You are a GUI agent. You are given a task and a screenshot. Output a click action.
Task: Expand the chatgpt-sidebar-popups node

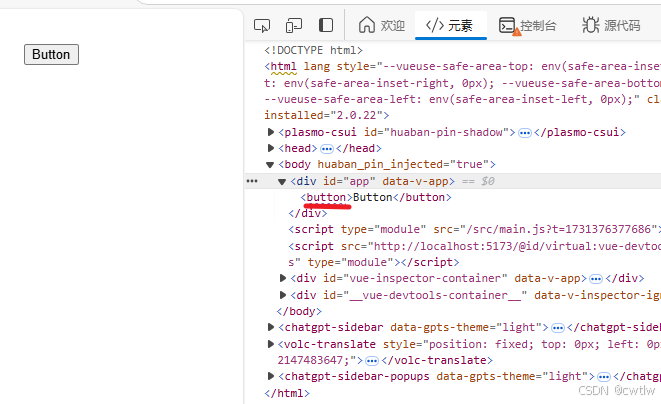coord(271,376)
